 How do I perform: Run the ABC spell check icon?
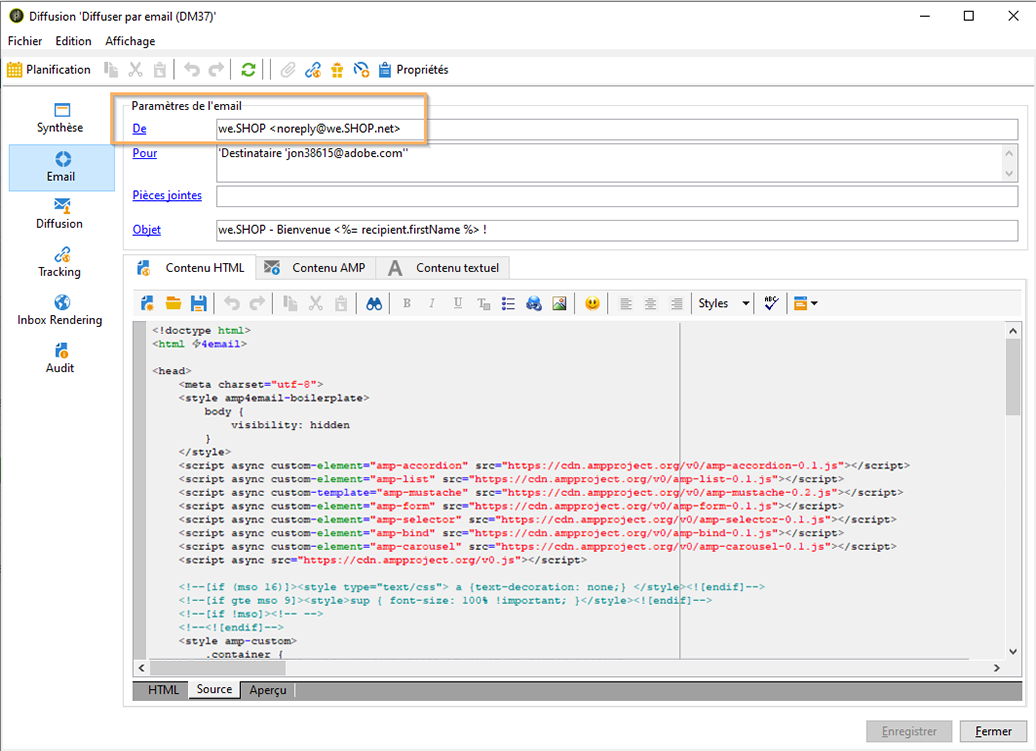click(771, 303)
